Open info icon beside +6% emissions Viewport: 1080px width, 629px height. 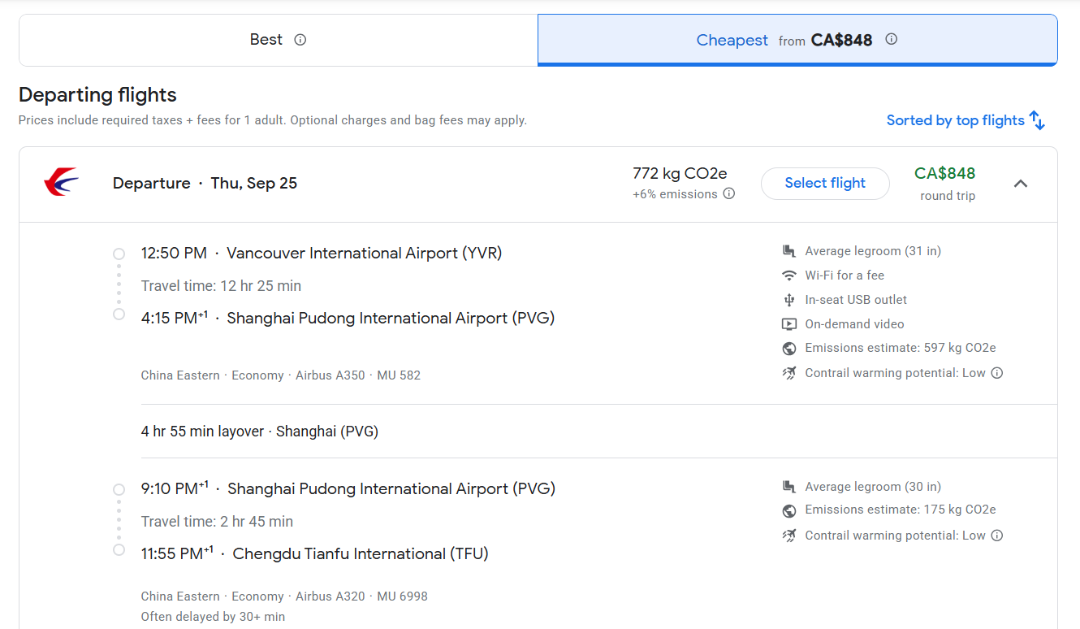tap(729, 194)
